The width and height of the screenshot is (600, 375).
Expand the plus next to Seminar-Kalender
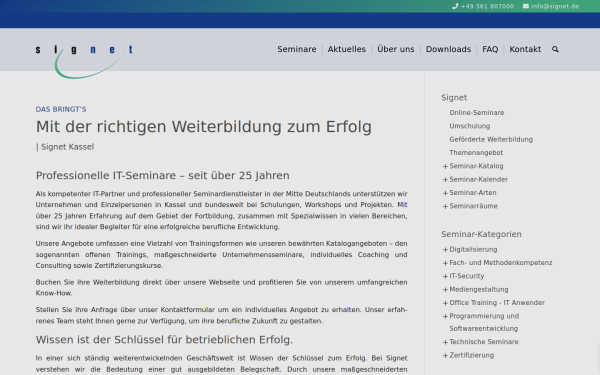(x=445, y=179)
